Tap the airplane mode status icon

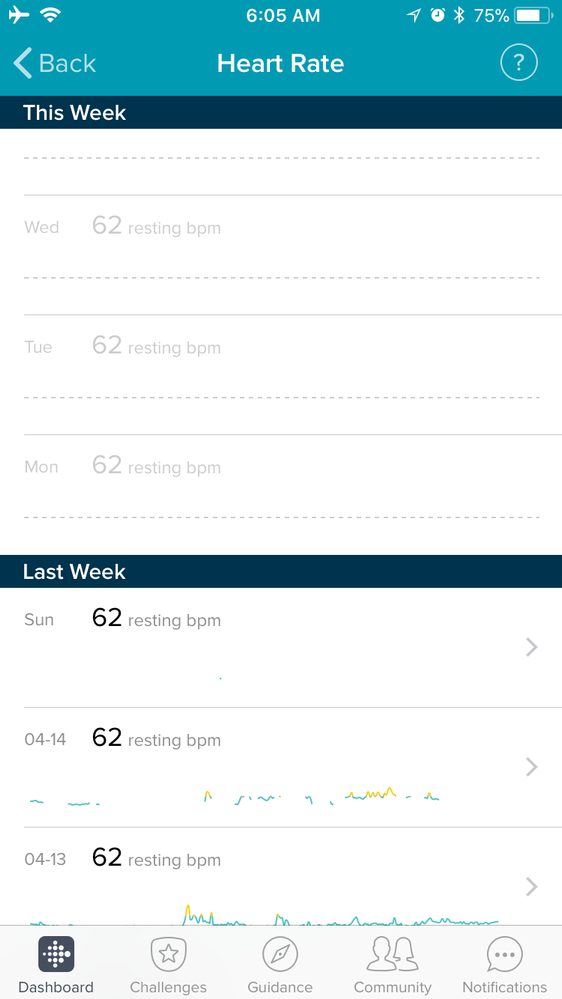(x=19, y=15)
